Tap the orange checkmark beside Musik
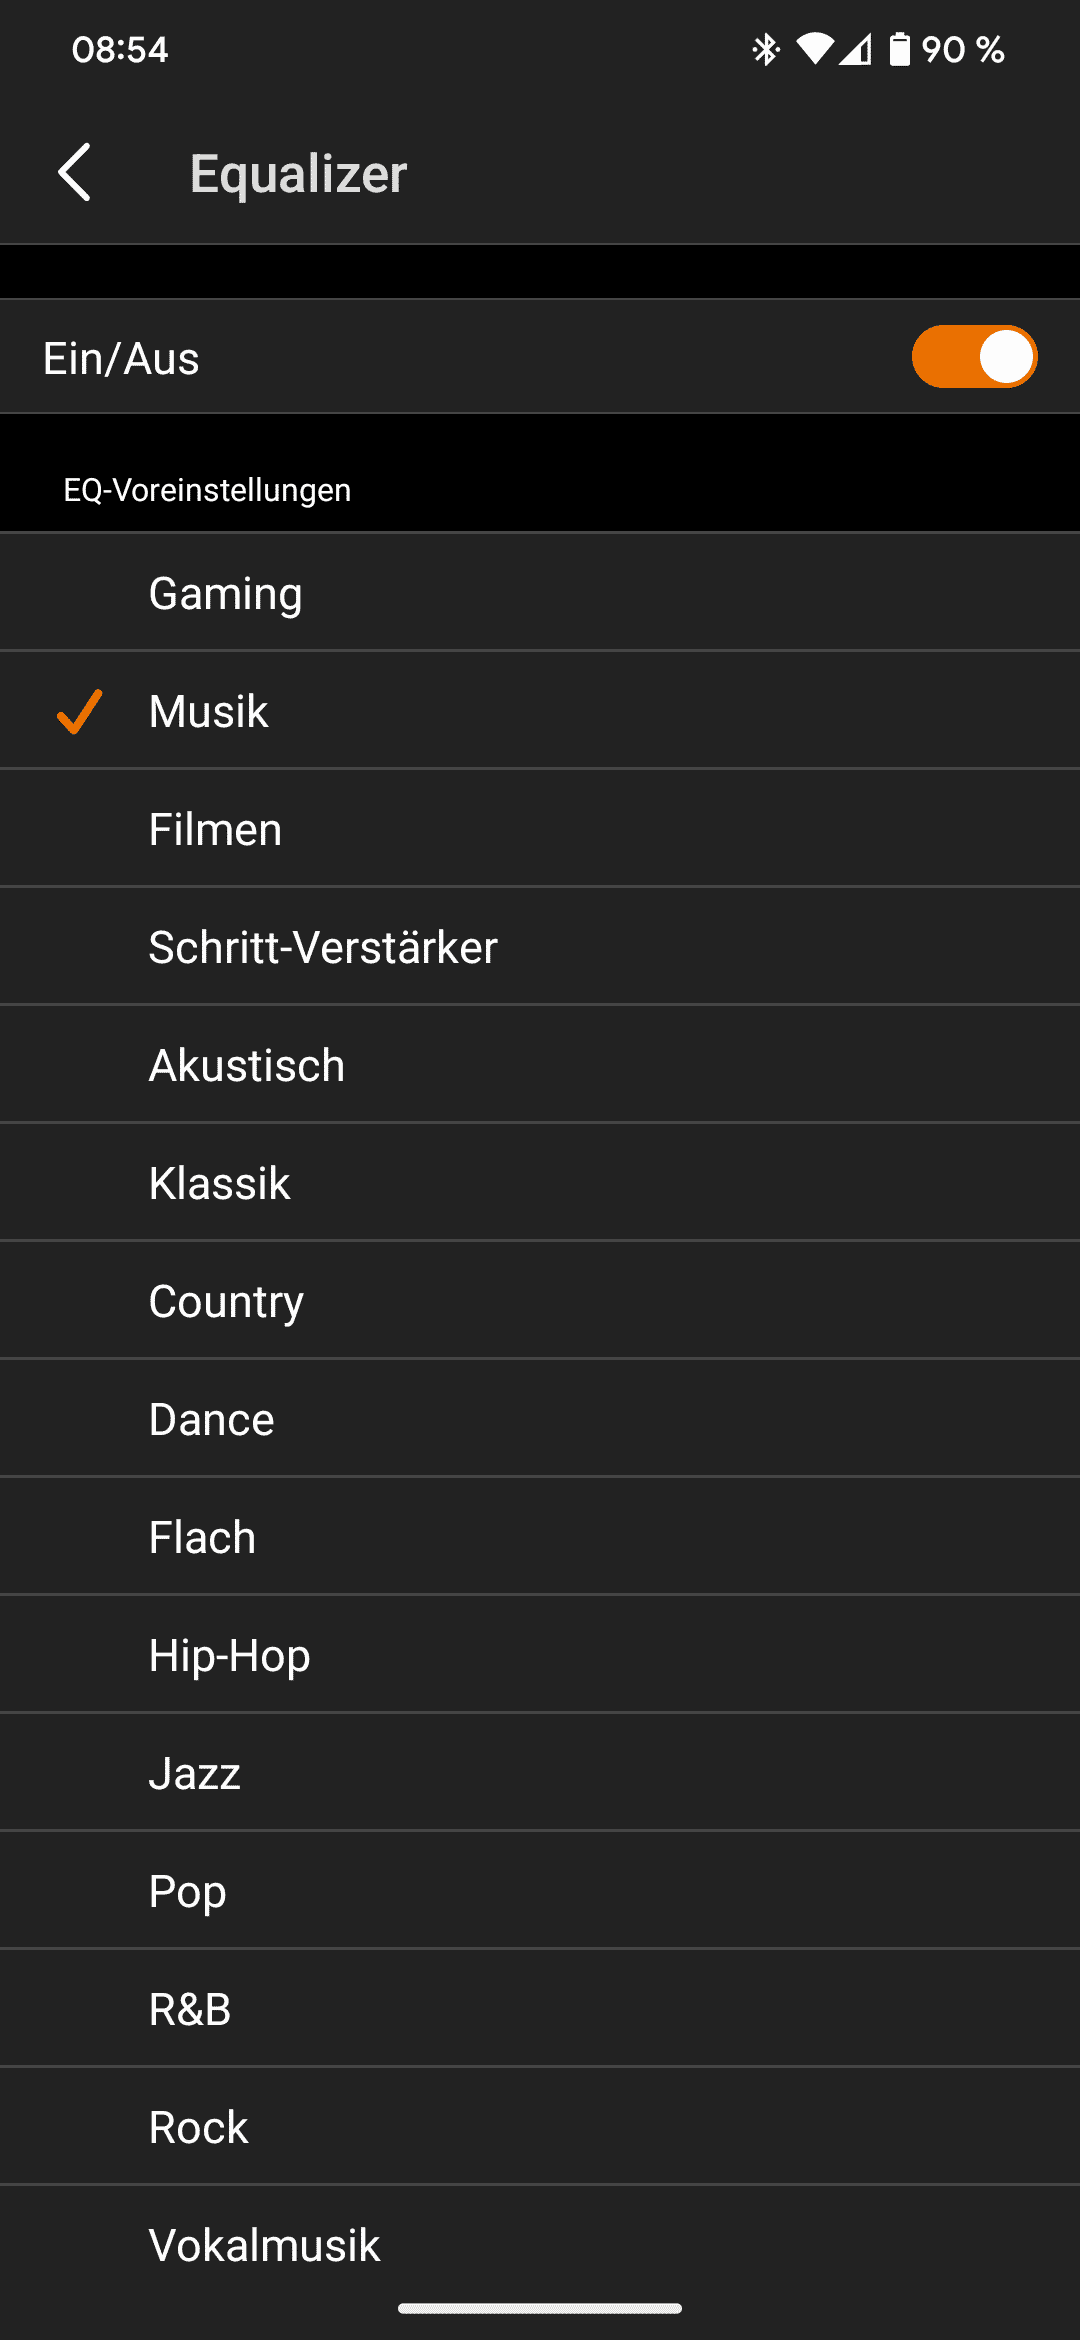Viewport: 1080px width, 2340px height. point(79,711)
